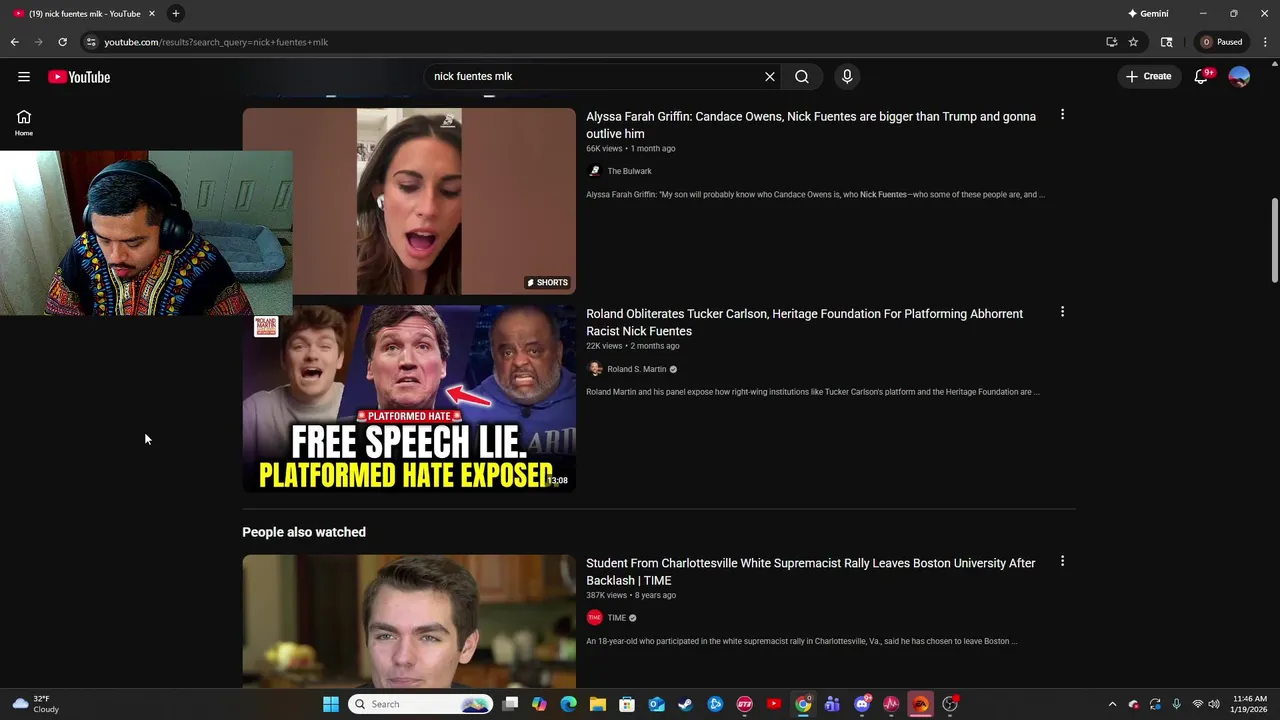Viewport: 1280px width, 720px height.
Task: Open the Wi-Fi network tray icon
Action: pos(1197,704)
